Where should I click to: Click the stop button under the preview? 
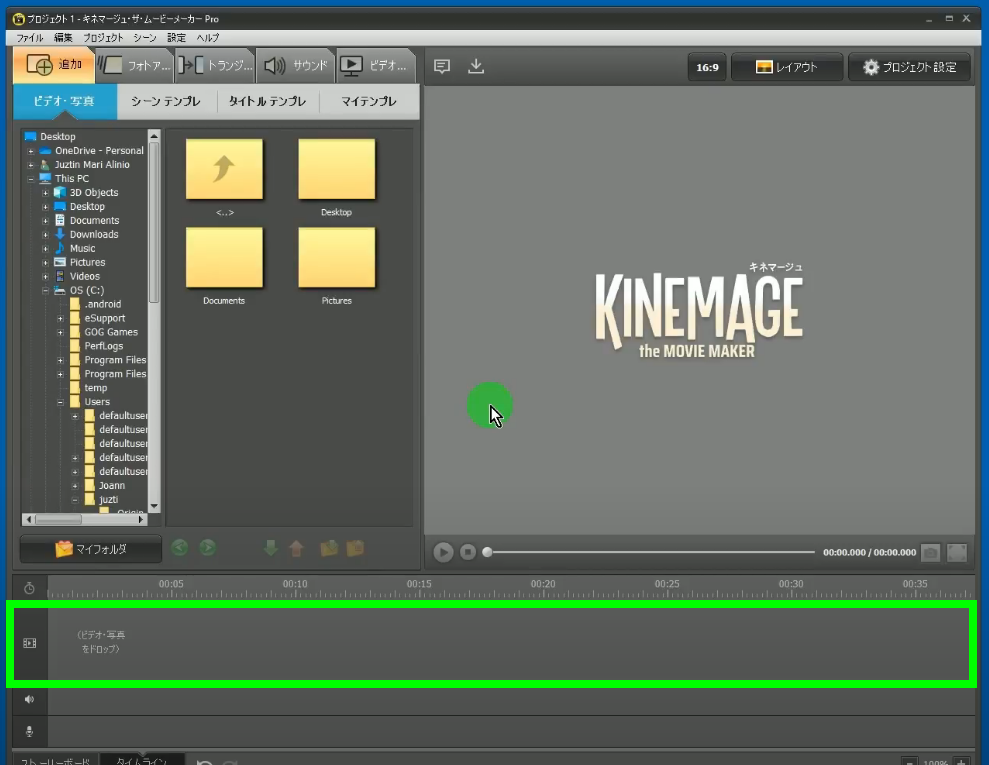point(467,552)
